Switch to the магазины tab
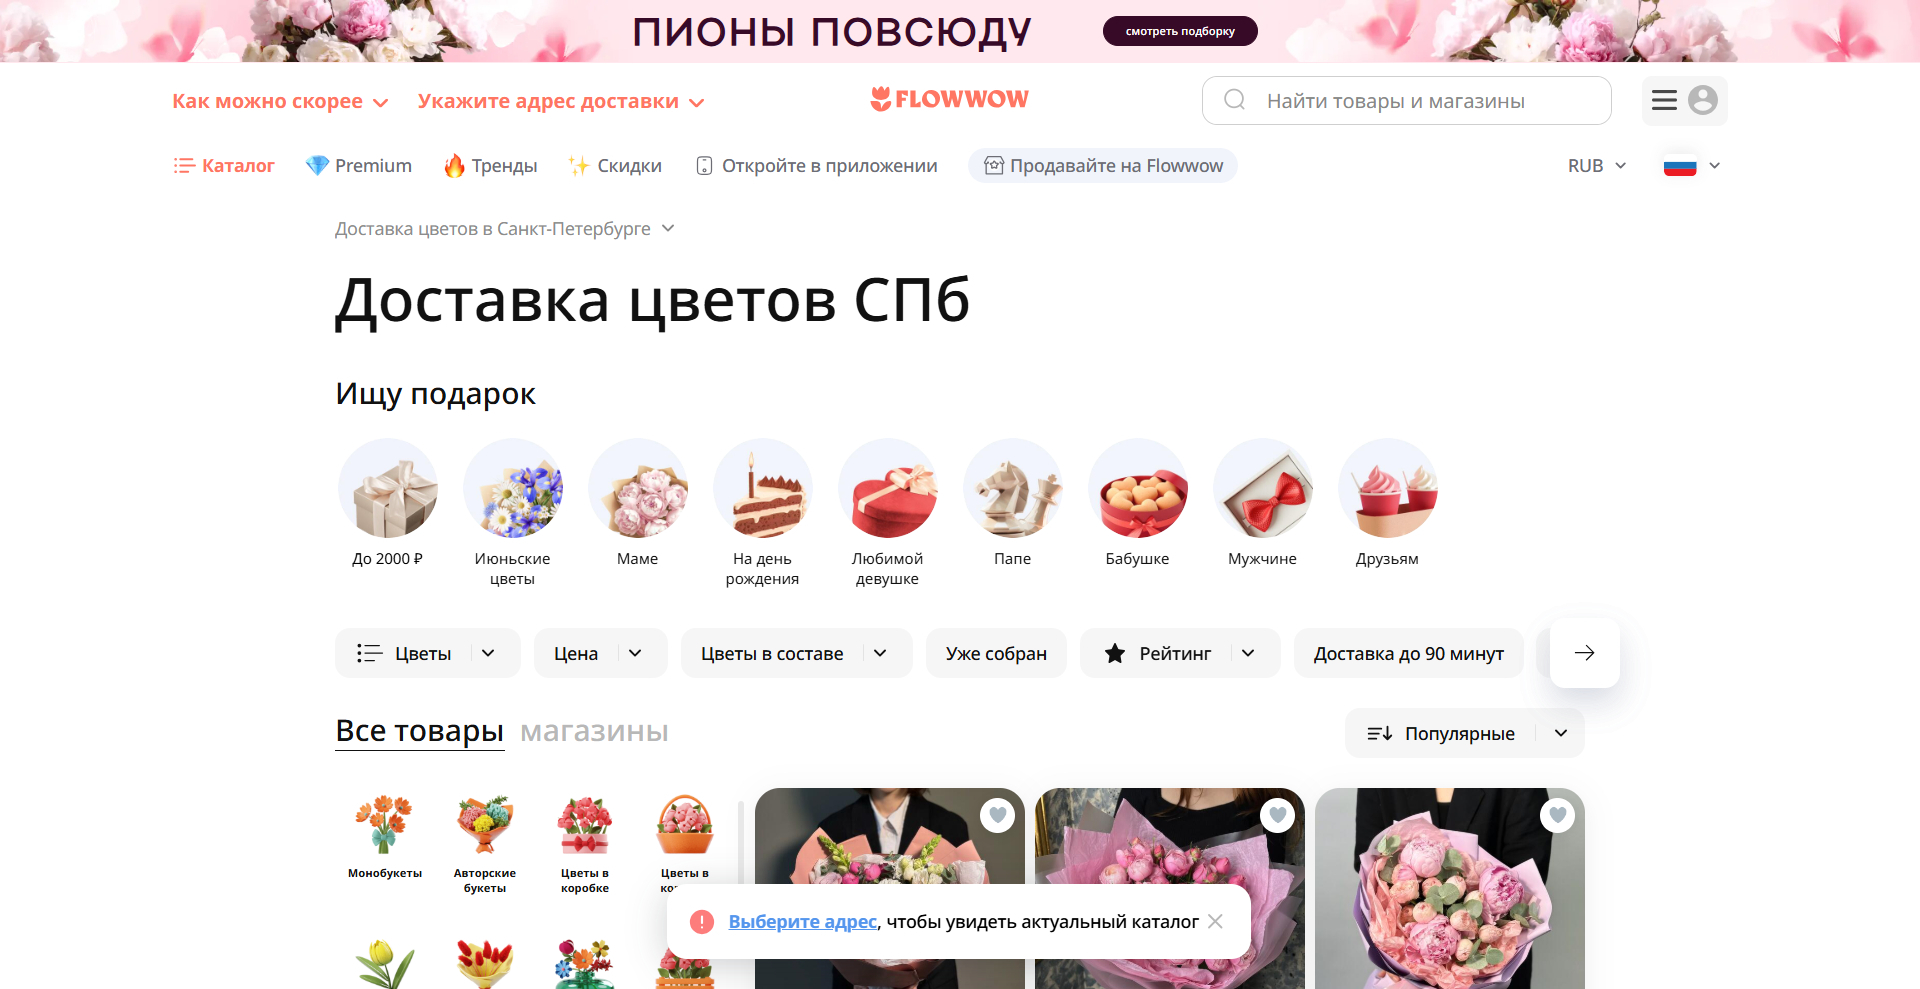Image resolution: width=1920 pixels, height=989 pixels. coord(594,731)
